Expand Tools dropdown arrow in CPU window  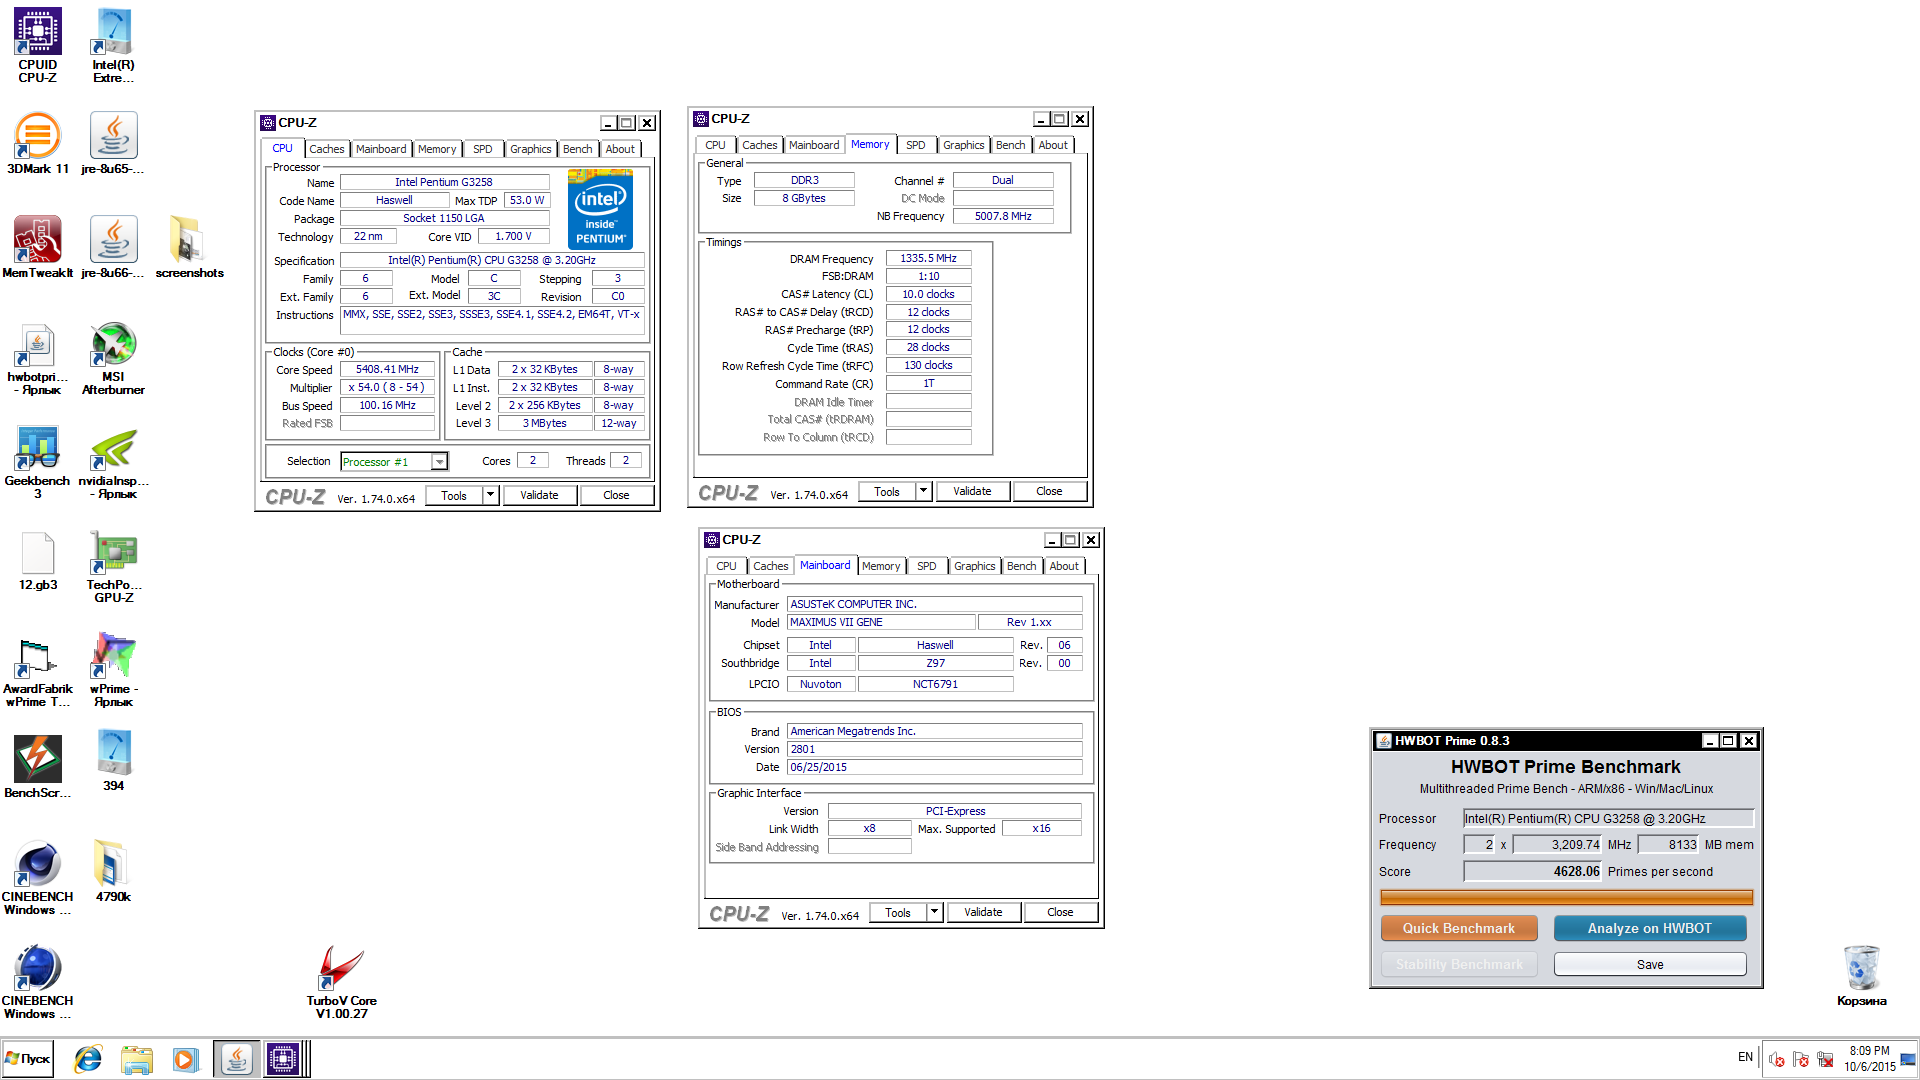490,495
